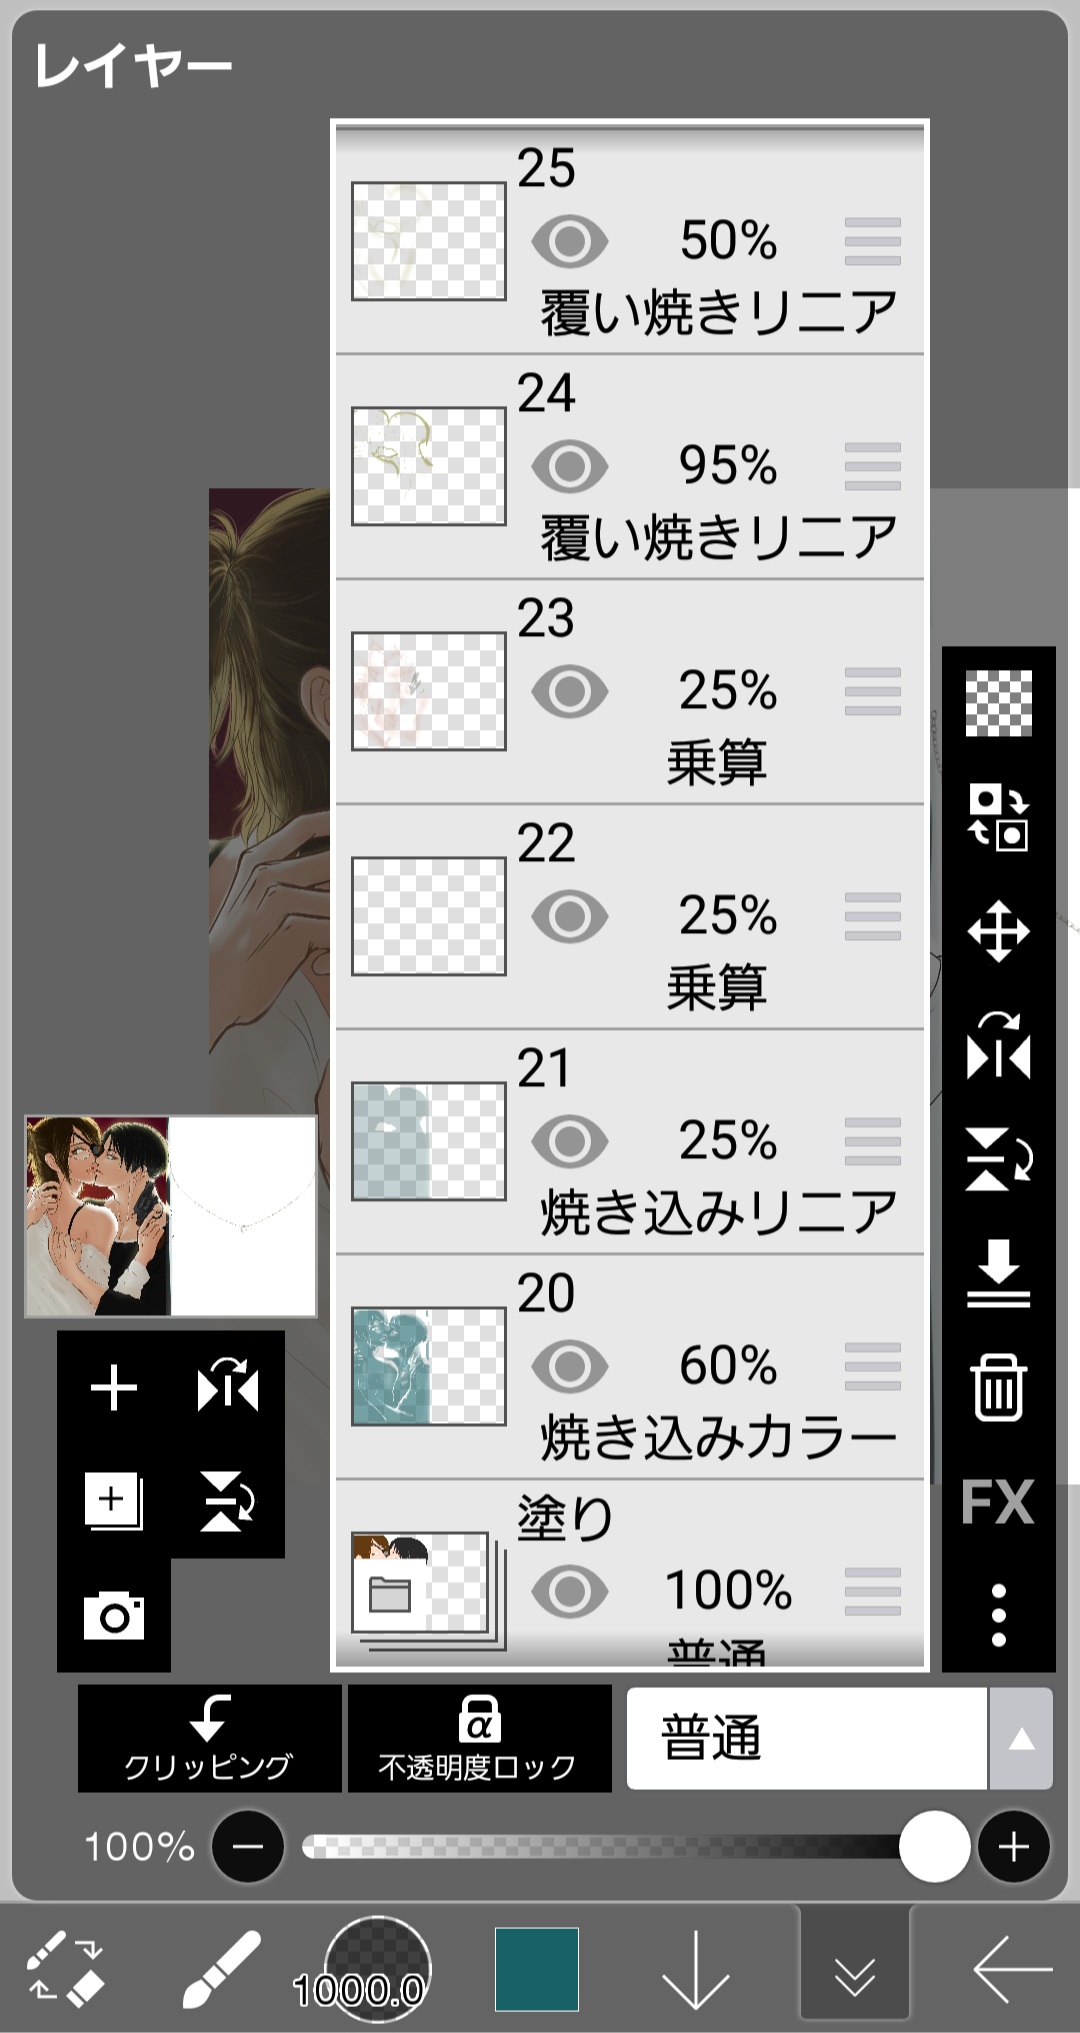
Task: Click the add new layer plus icon
Action: [113, 1388]
